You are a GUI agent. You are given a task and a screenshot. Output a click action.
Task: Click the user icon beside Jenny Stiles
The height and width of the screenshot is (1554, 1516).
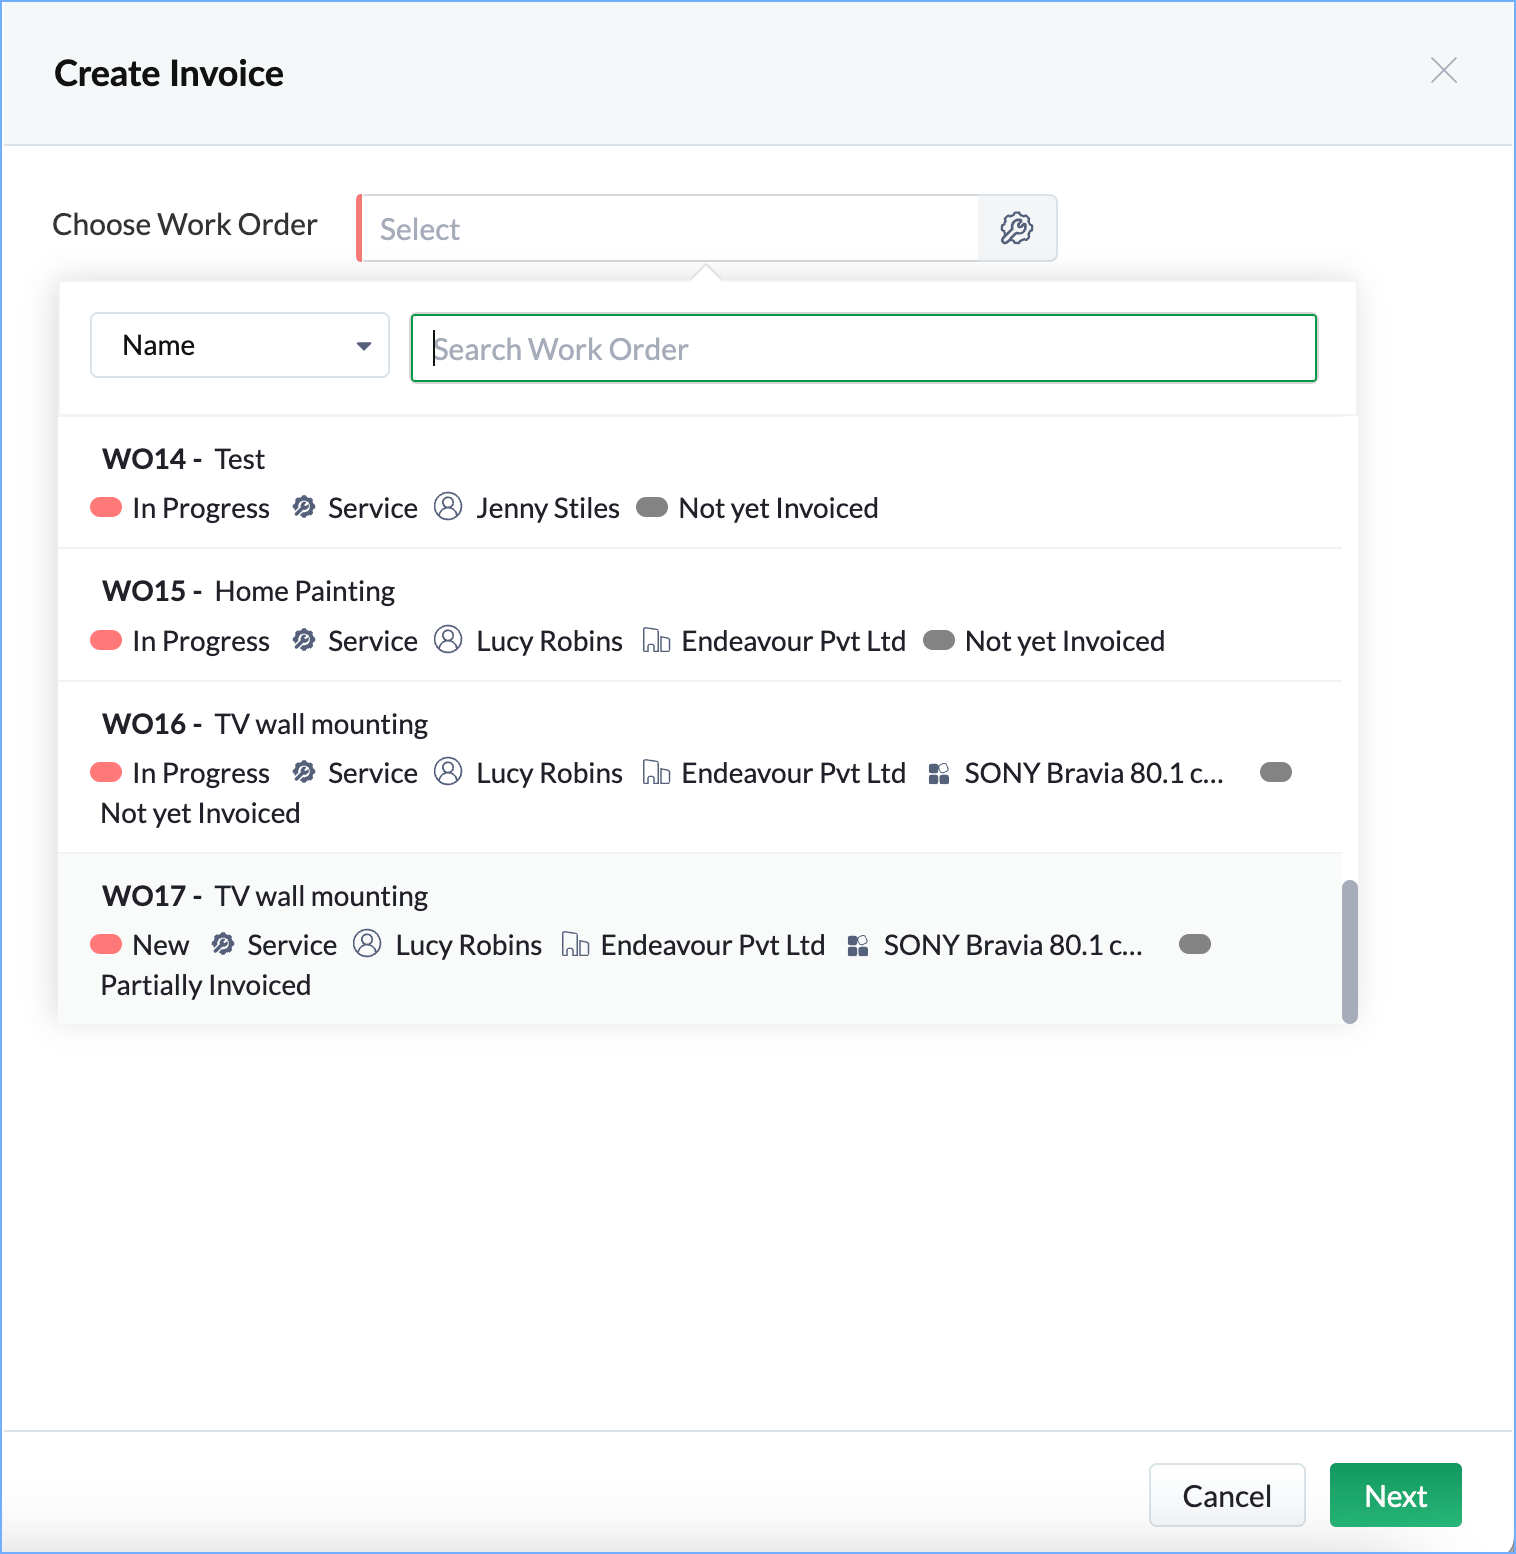point(448,507)
